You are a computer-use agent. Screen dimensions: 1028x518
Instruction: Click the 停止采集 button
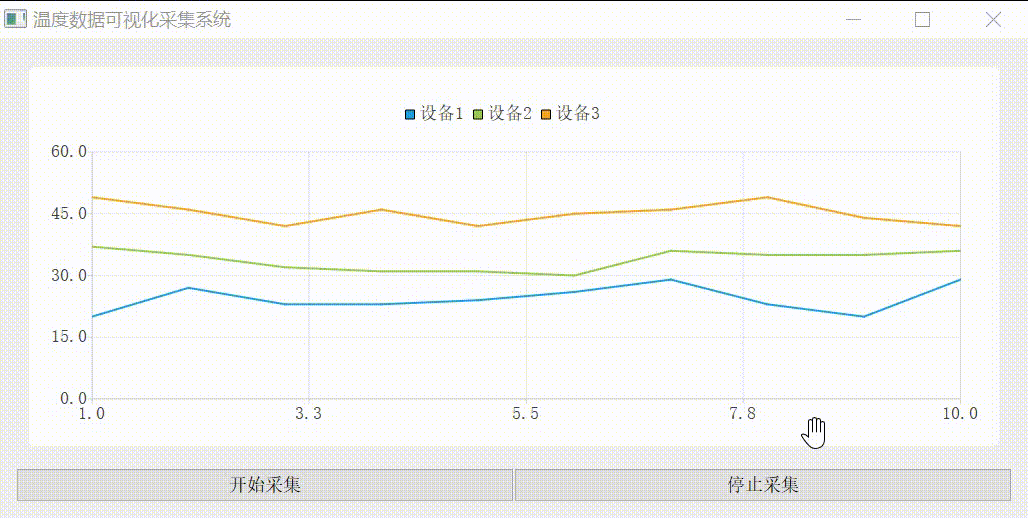click(763, 485)
